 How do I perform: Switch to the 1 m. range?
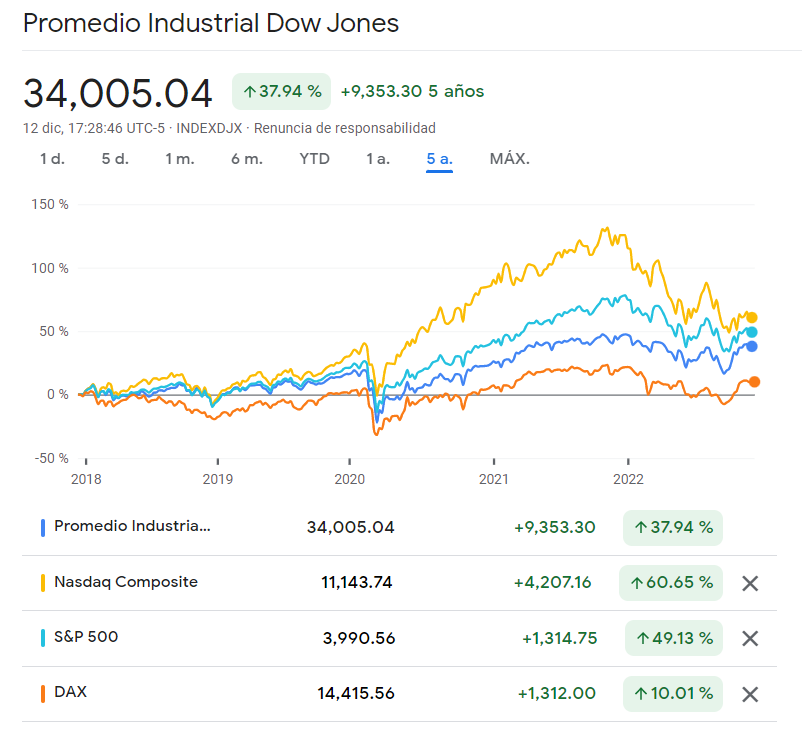click(x=180, y=159)
